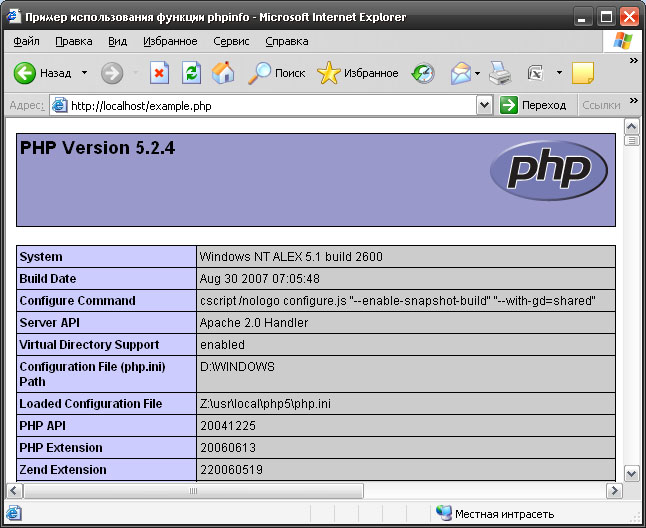Click the horizontal scrollbar thumb
The width and height of the screenshot is (646, 528).
pos(193,491)
